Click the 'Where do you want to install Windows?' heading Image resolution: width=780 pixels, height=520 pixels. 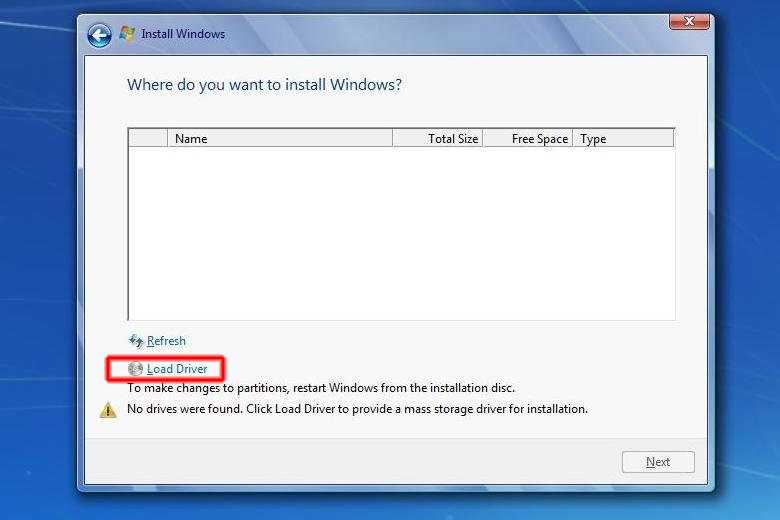point(264,85)
